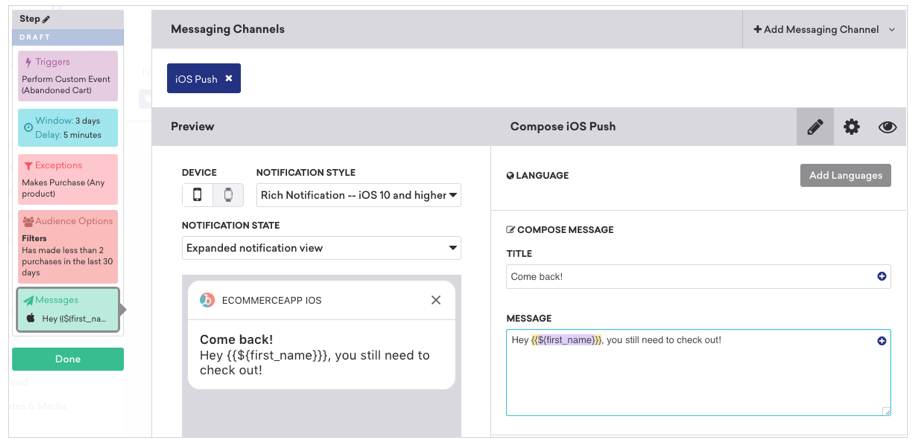915x444 pixels.
Task: Click the Apple logo in Messages card
Action: [31, 318]
